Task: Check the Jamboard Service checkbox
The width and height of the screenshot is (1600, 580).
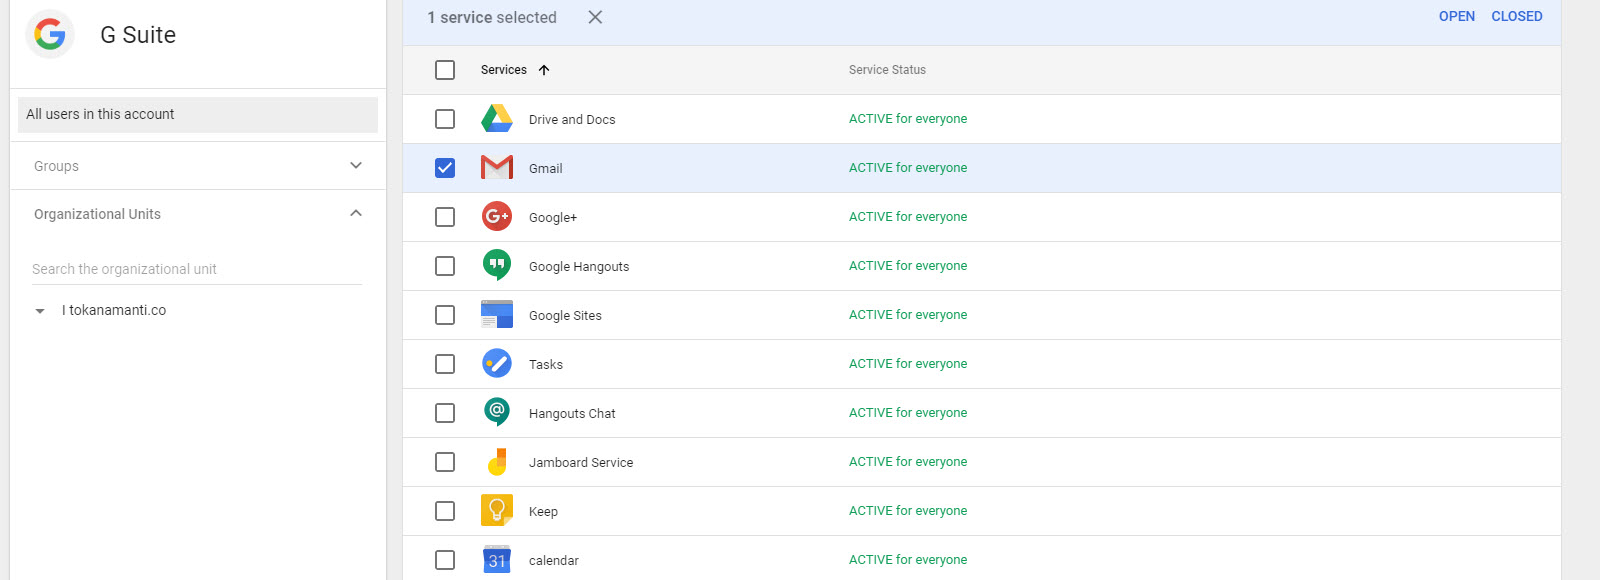Action: [x=445, y=462]
